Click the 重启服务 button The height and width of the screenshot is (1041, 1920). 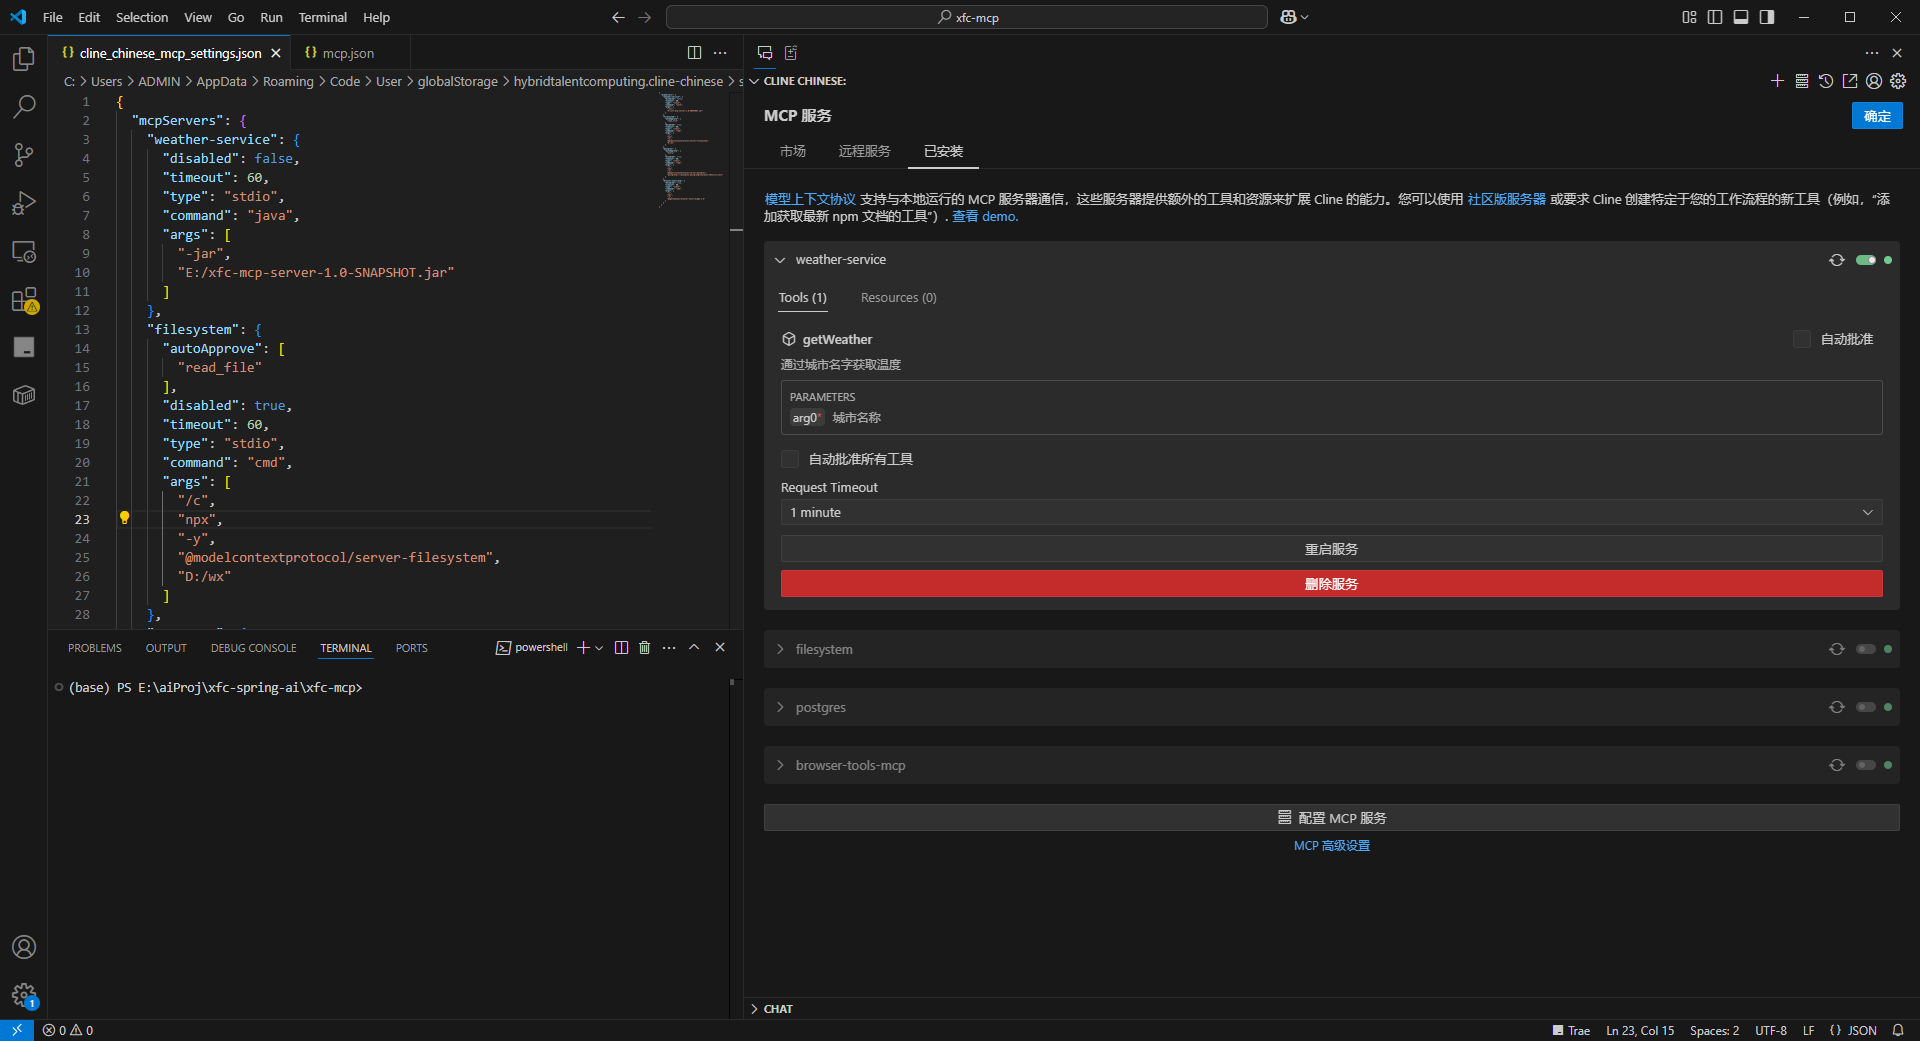pyautogui.click(x=1331, y=549)
